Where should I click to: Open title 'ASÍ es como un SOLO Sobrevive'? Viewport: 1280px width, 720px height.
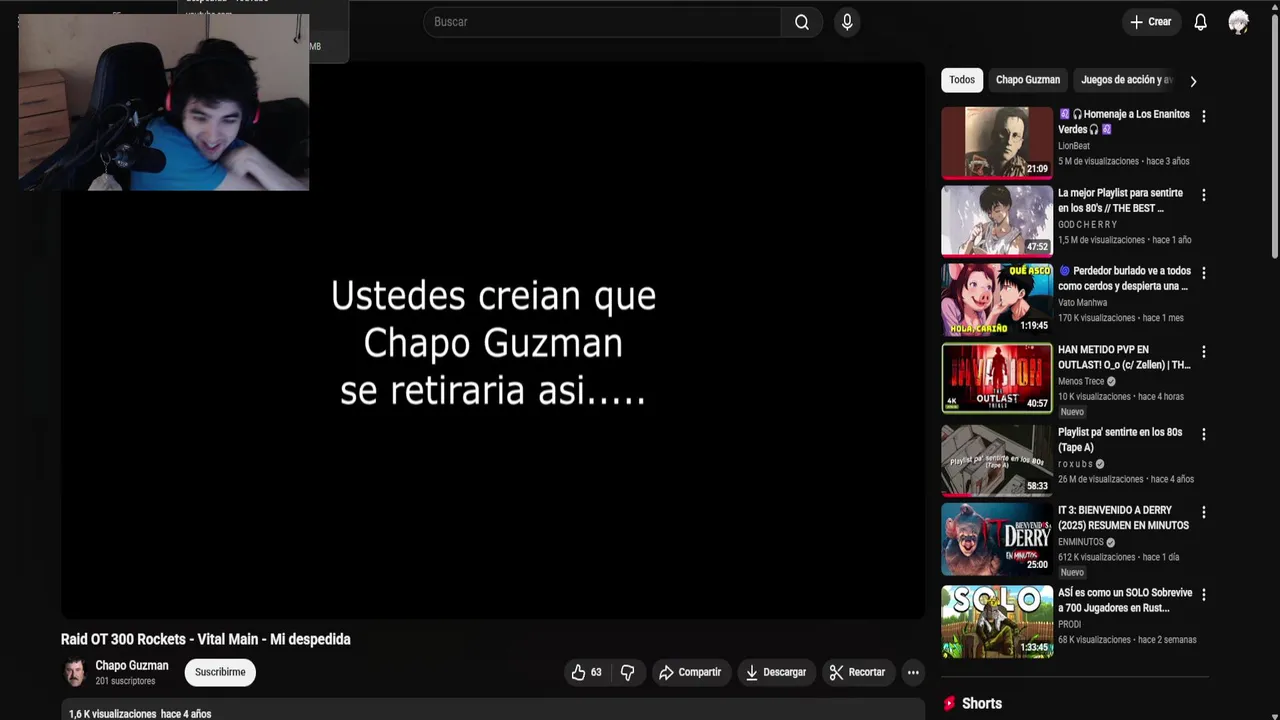click(1125, 600)
